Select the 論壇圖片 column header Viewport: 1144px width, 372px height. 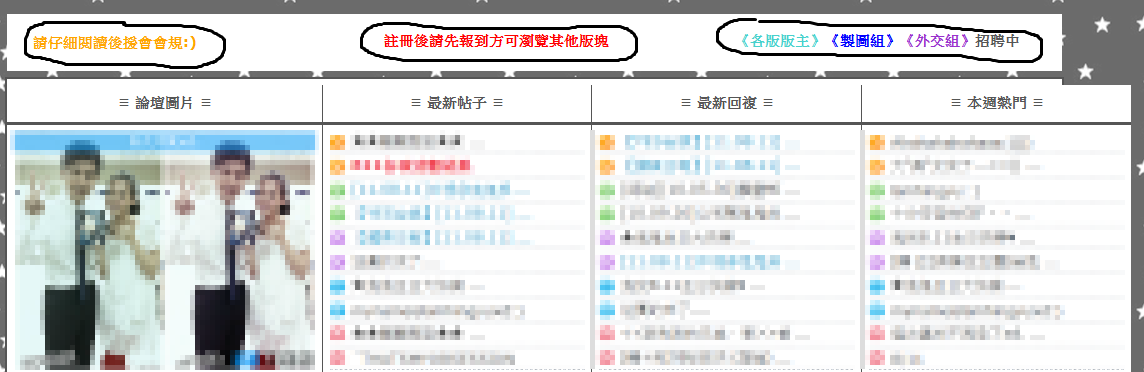pos(165,104)
